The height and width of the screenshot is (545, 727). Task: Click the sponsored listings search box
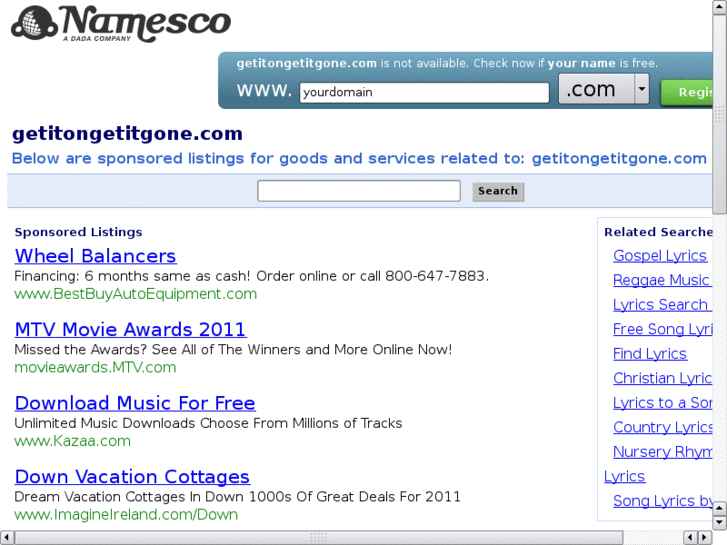pyautogui.click(x=359, y=191)
